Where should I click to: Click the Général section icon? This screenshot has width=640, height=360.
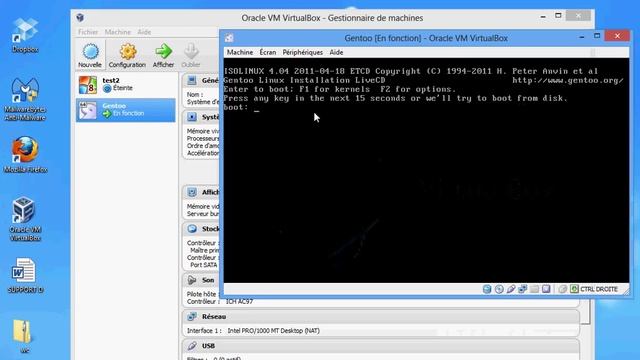tap(191, 80)
